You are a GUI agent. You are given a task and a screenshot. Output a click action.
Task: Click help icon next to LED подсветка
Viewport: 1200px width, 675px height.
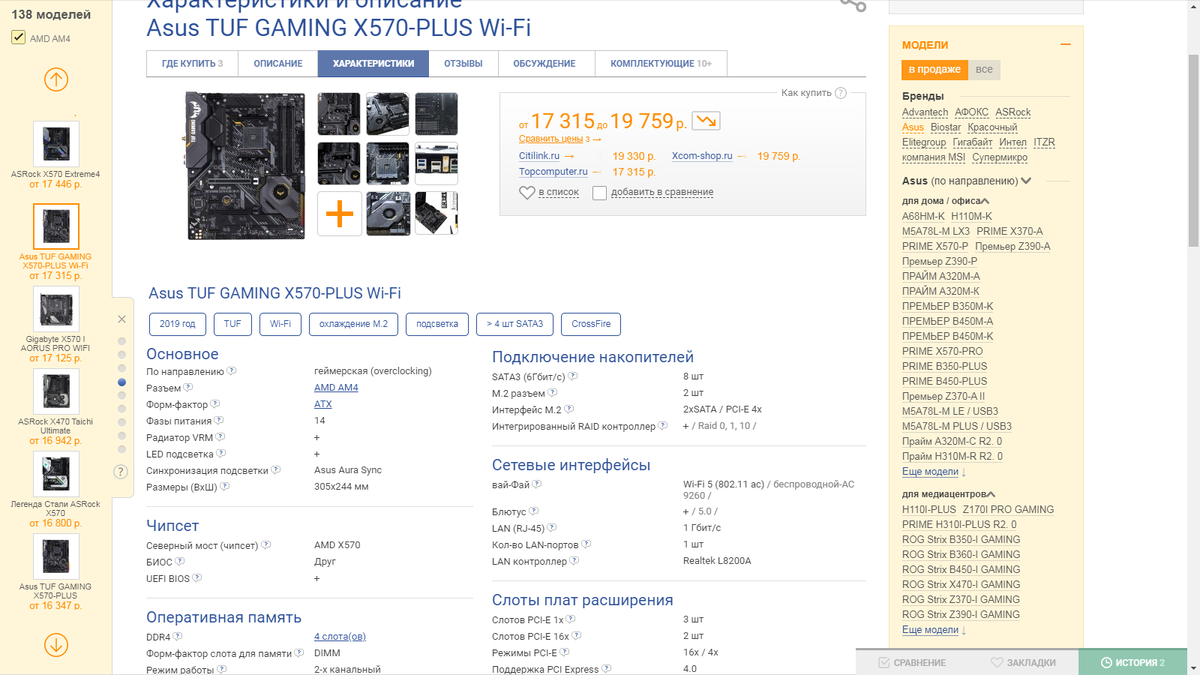click(x=221, y=453)
